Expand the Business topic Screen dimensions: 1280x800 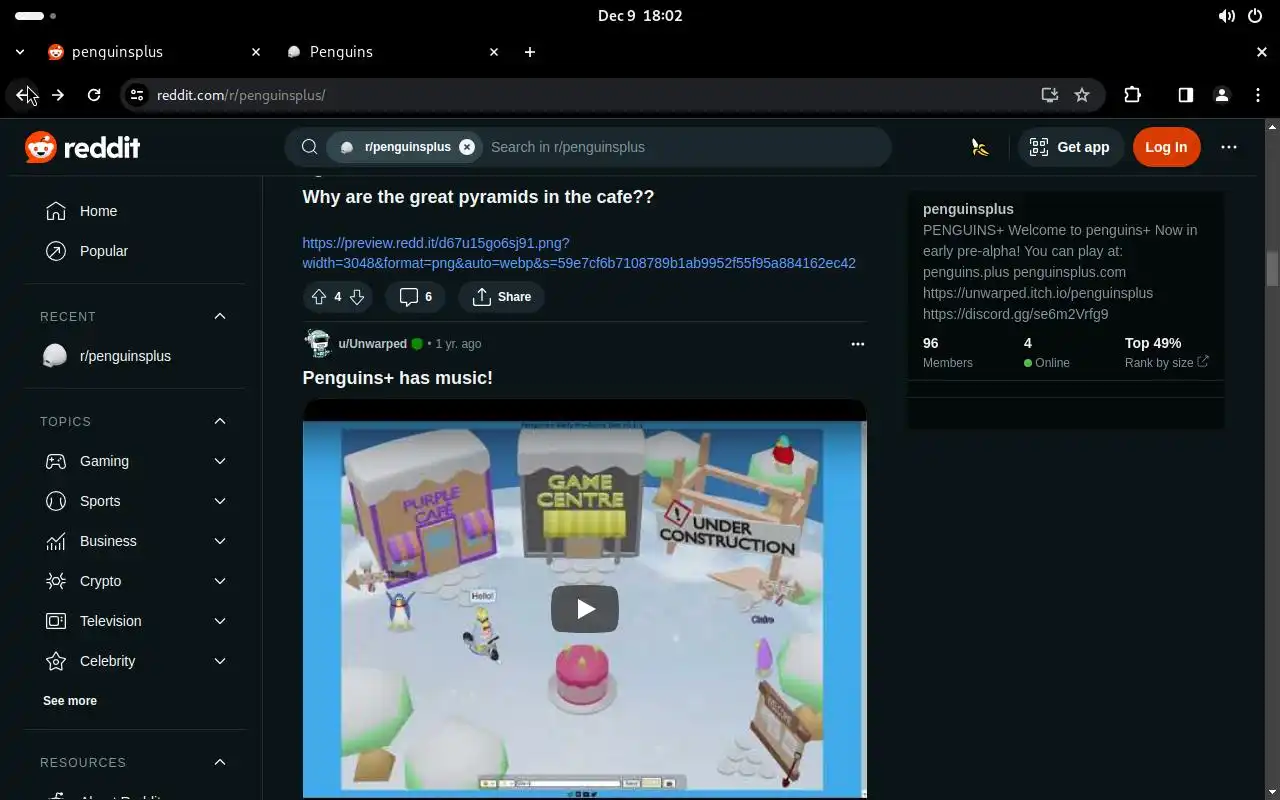[220, 541]
